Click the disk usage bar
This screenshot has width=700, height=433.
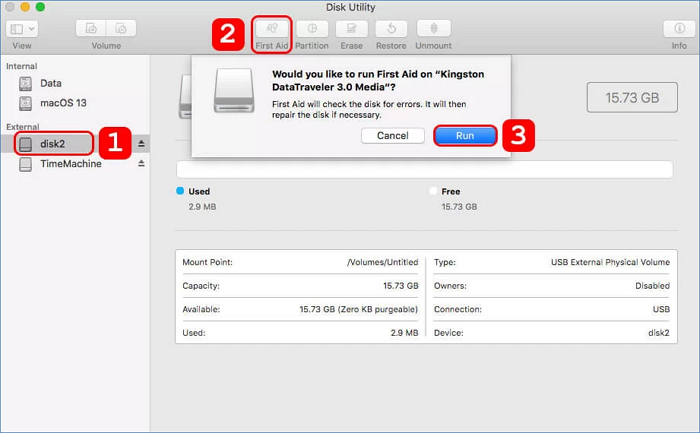[423, 169]
